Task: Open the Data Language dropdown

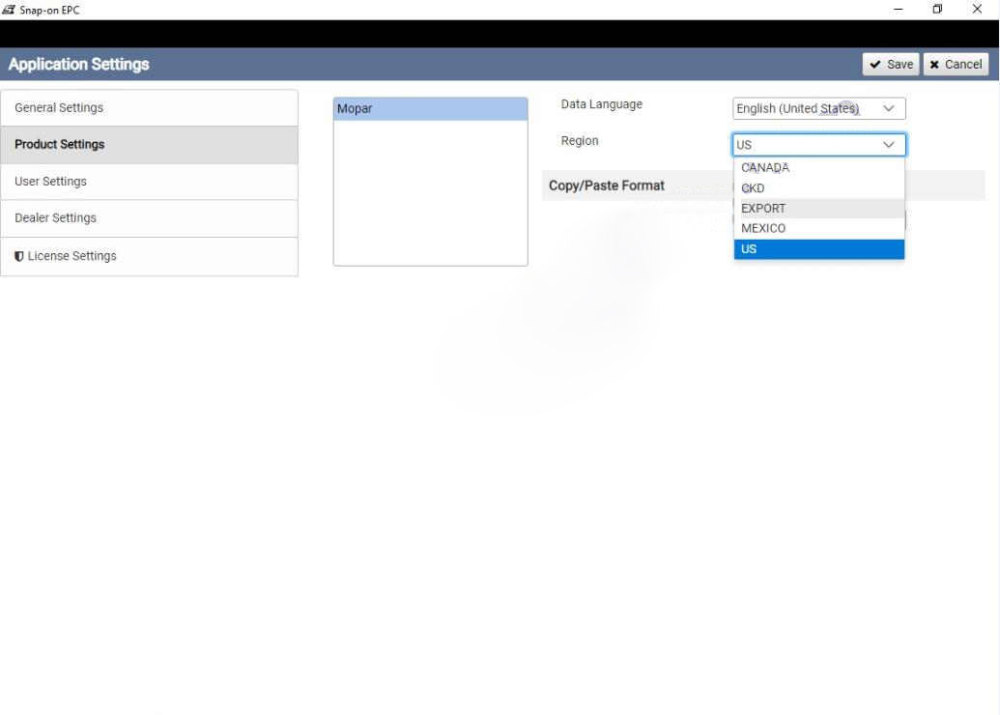Action: 819,108
